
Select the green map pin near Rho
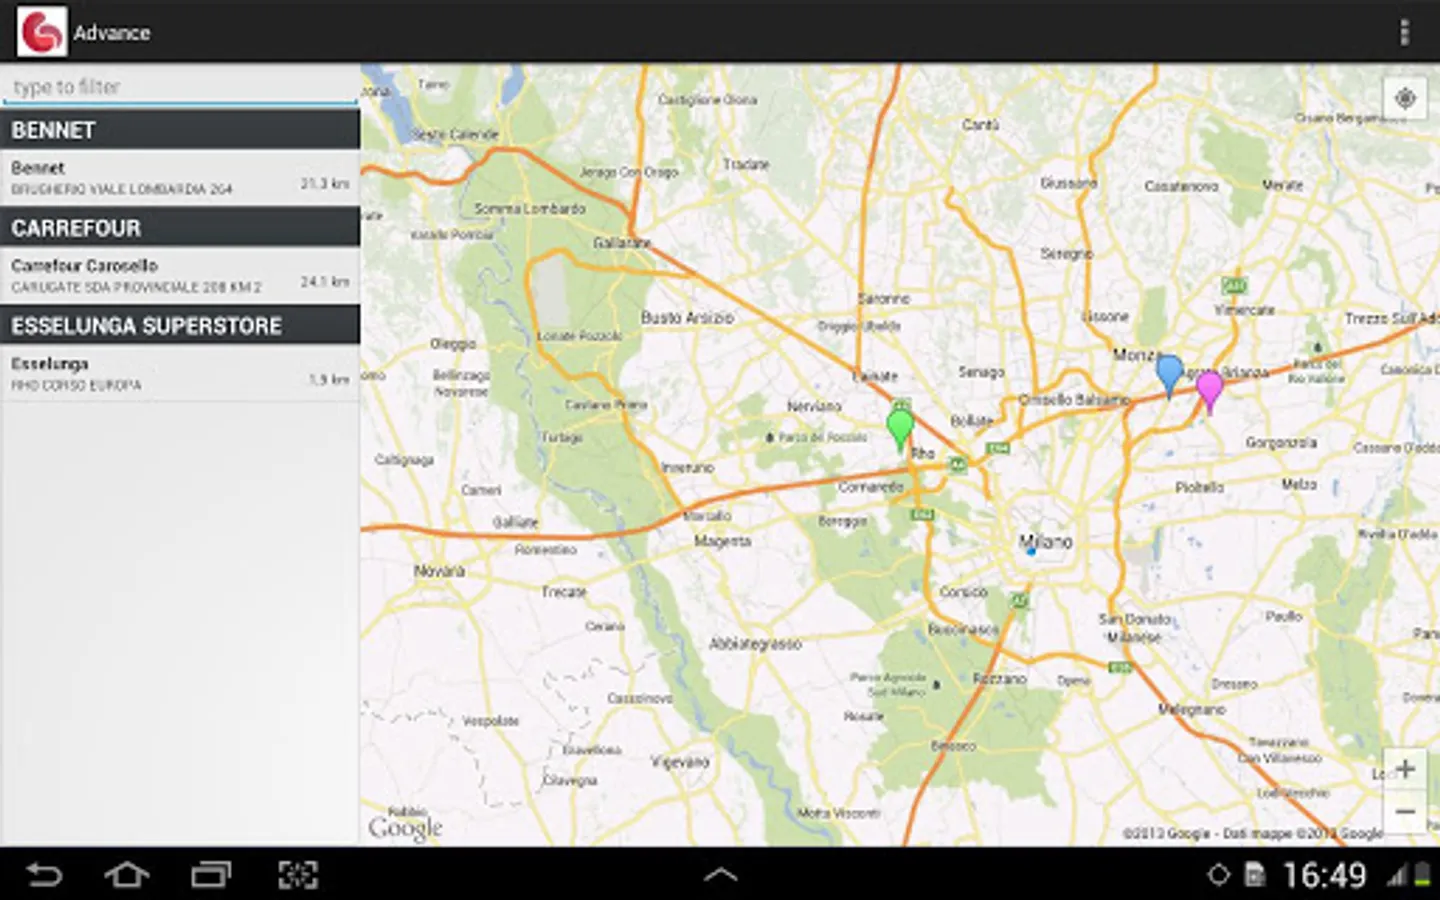900,429
